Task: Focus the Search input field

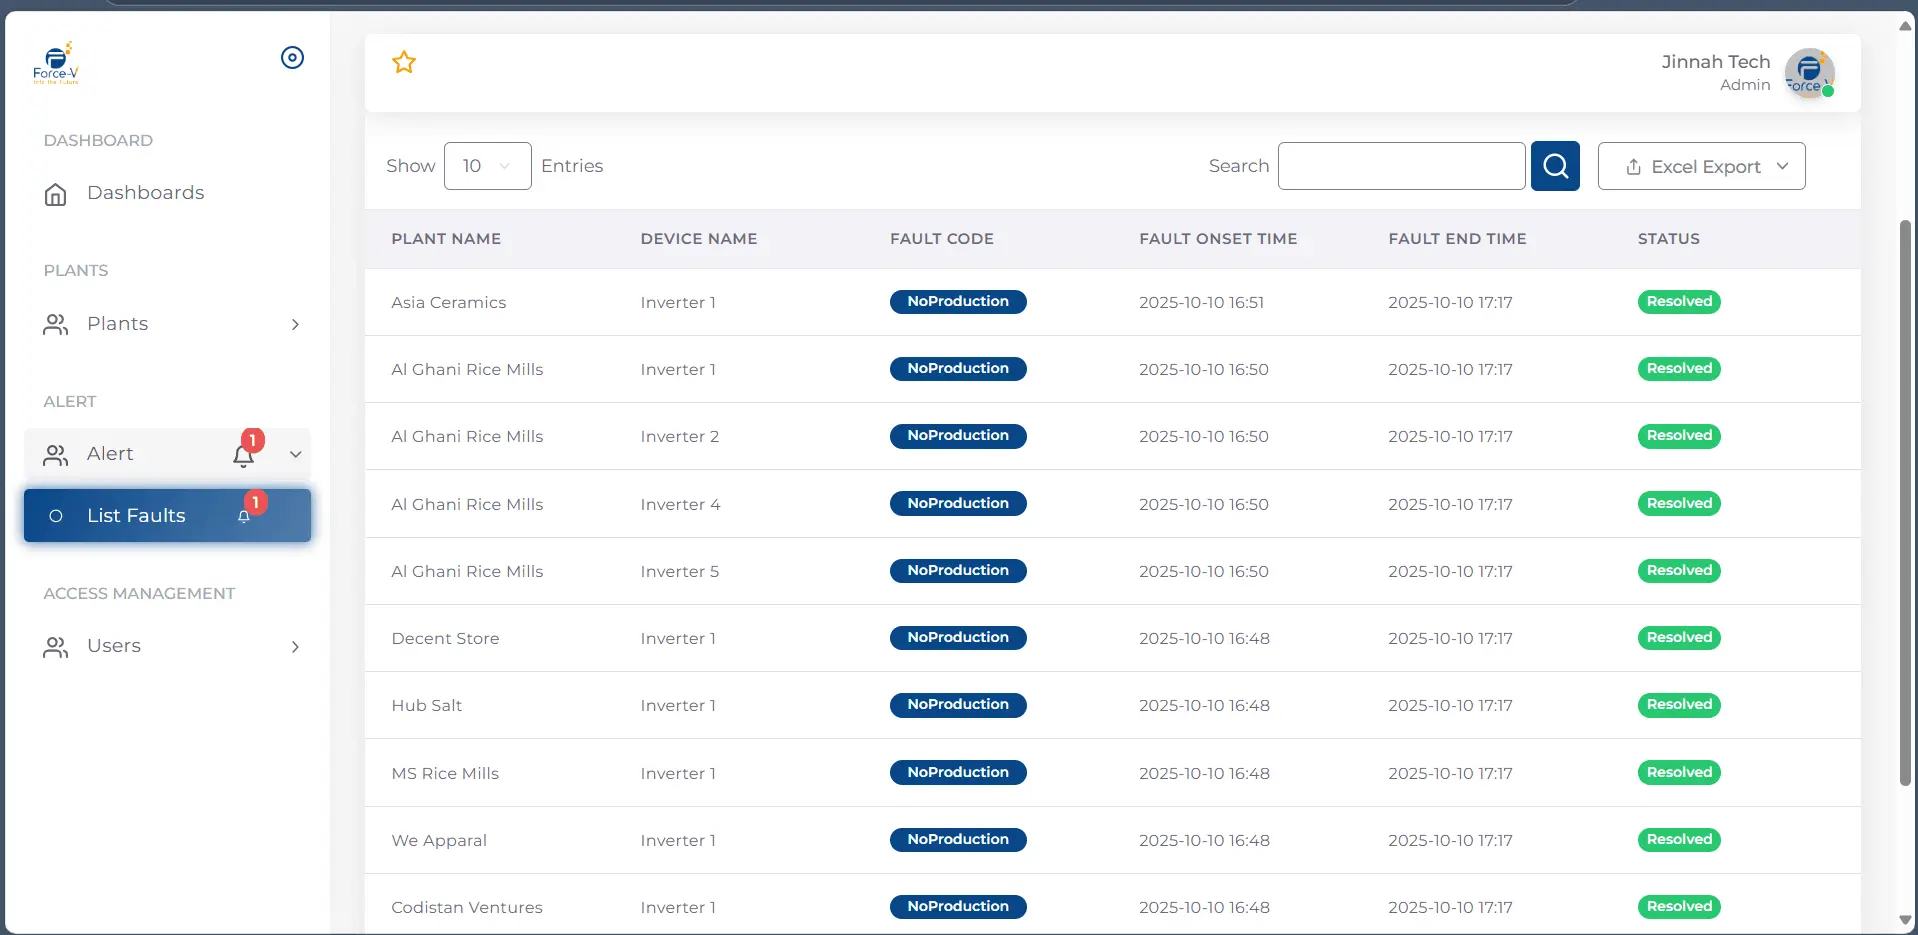Action: [x=1401, y=166]
